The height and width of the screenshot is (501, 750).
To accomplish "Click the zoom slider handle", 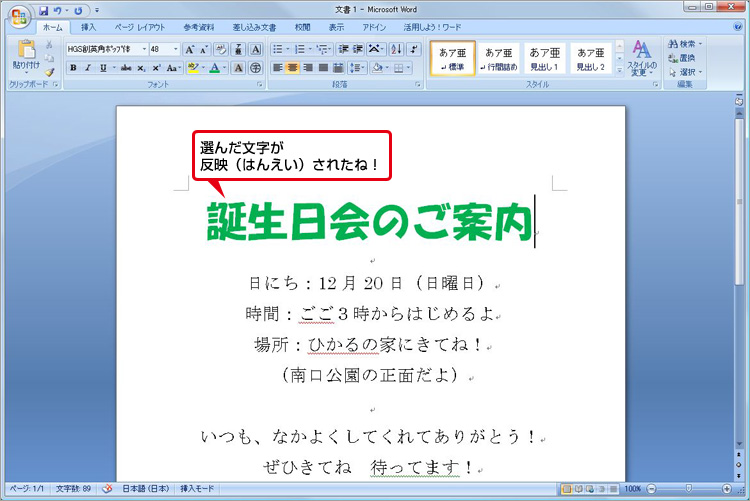I will [x=688, y=489].
